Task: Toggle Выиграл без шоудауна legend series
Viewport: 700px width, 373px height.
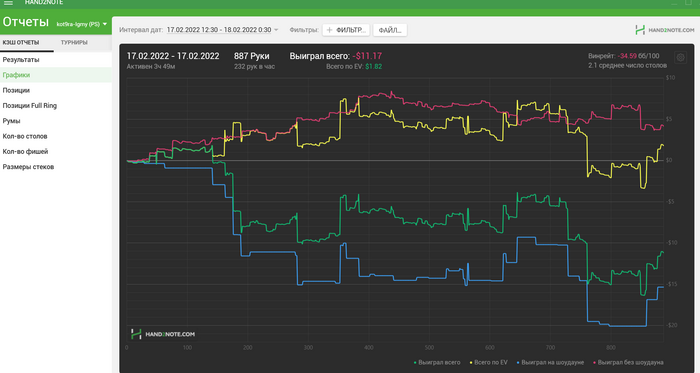Action: point(628,362)
